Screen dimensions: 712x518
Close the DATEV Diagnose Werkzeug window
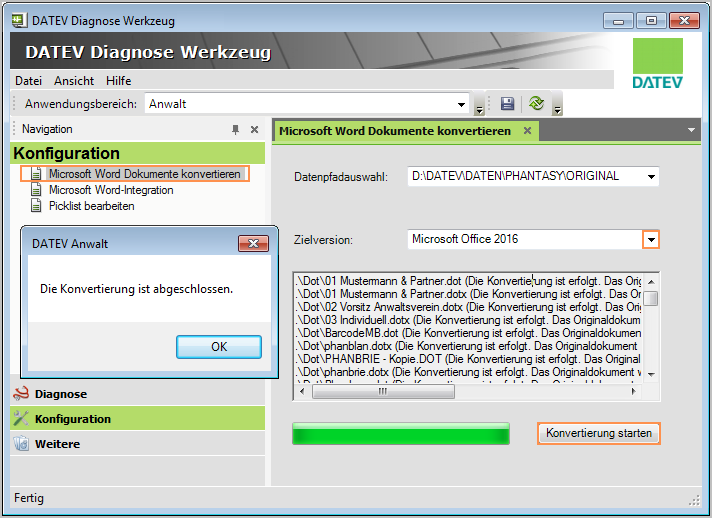point(684,21)
